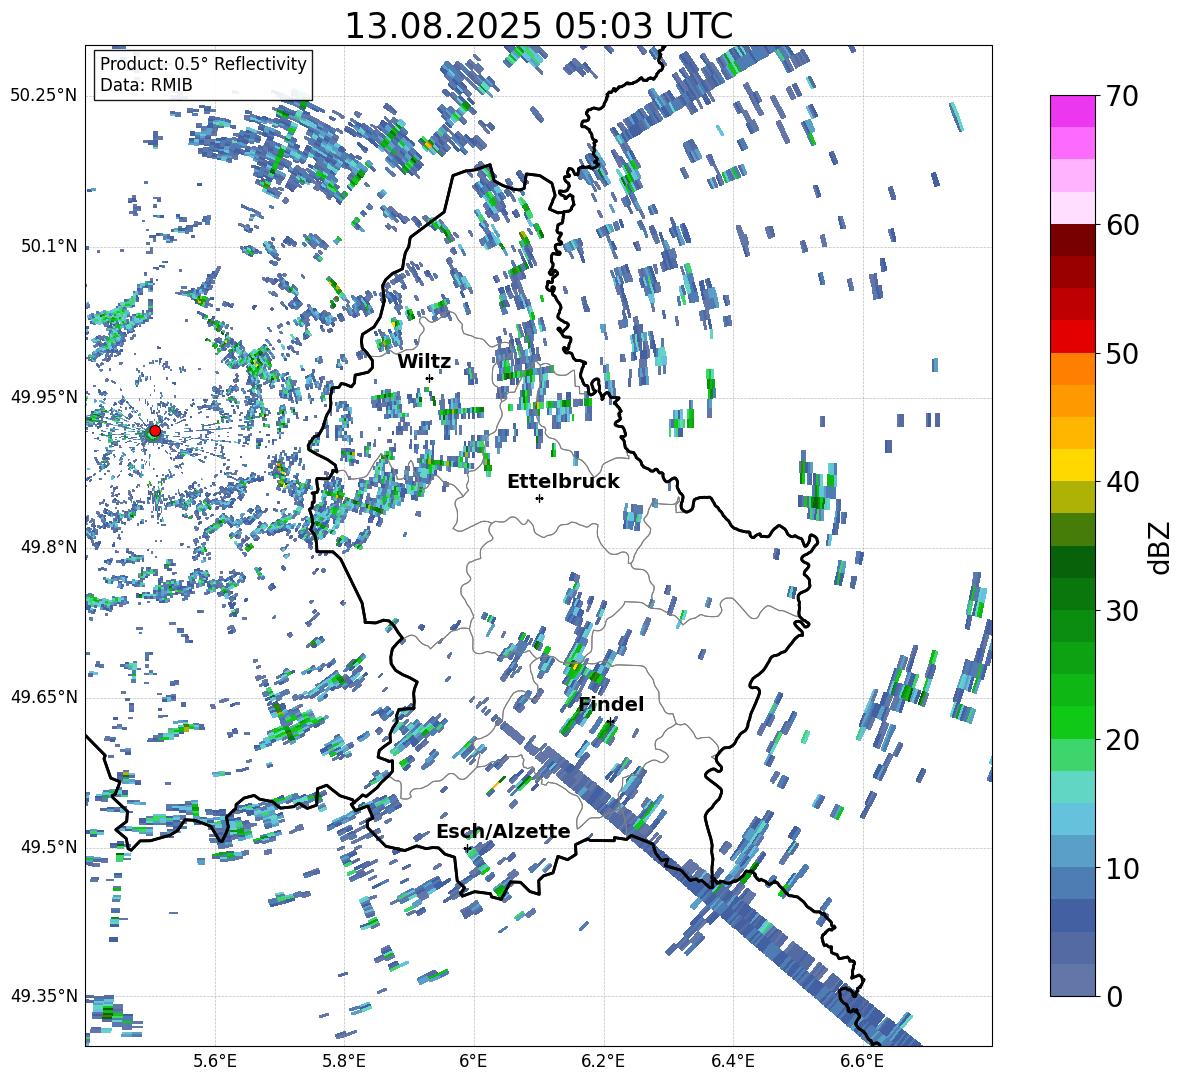Click the Data: RMIB text
The width and height of the screenshot is (1184, 1081).
coord(146,85)
